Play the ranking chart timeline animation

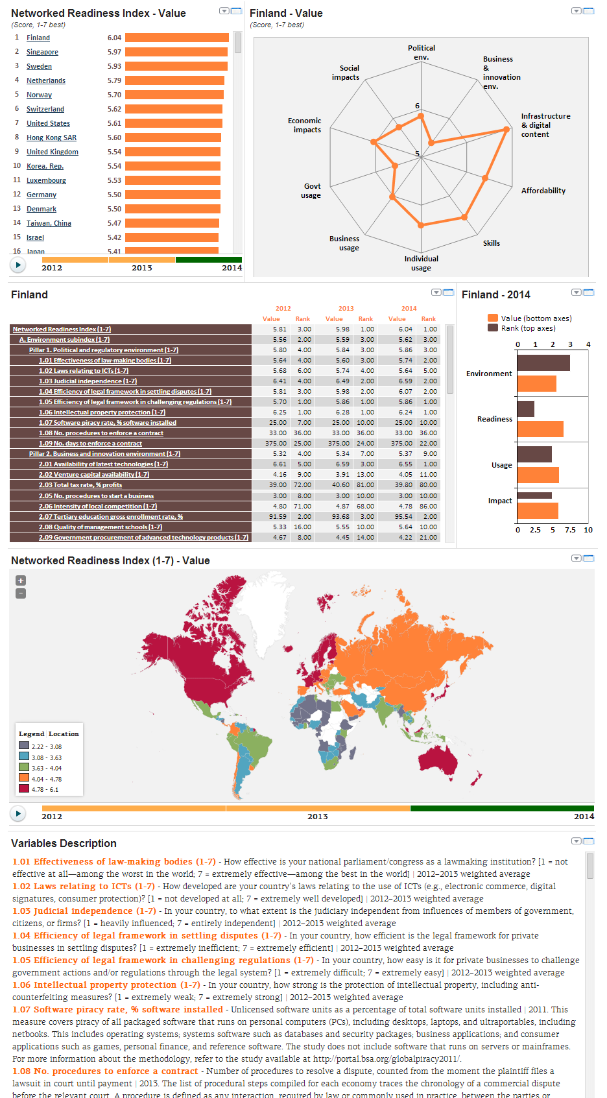point(17,265)
